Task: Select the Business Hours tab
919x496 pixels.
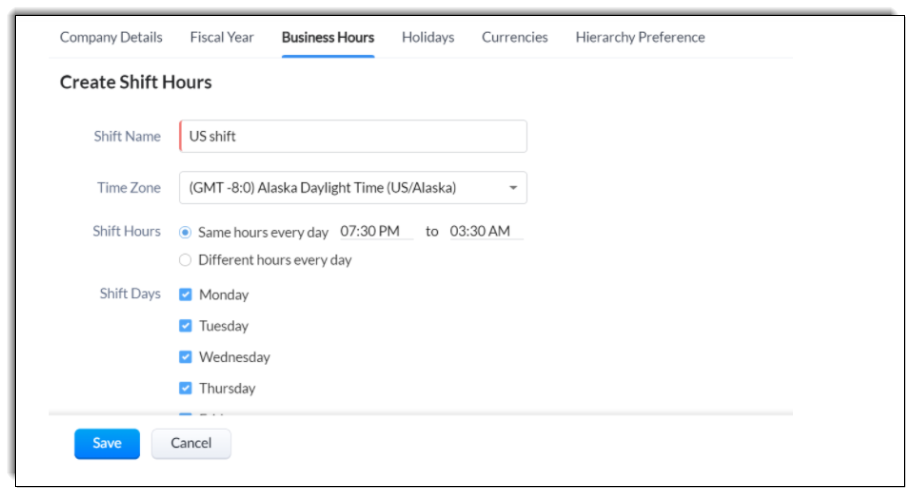Action: [328, 37]
